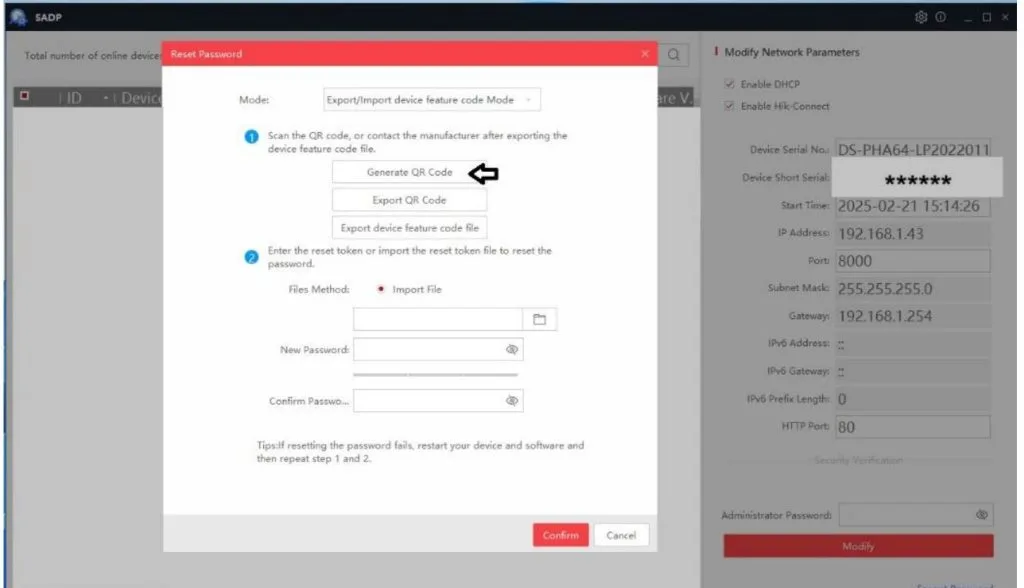Open the Mode dropdown in Reset Password
This screenshot has height=588, width=1024.
click(x=432, y=100)
